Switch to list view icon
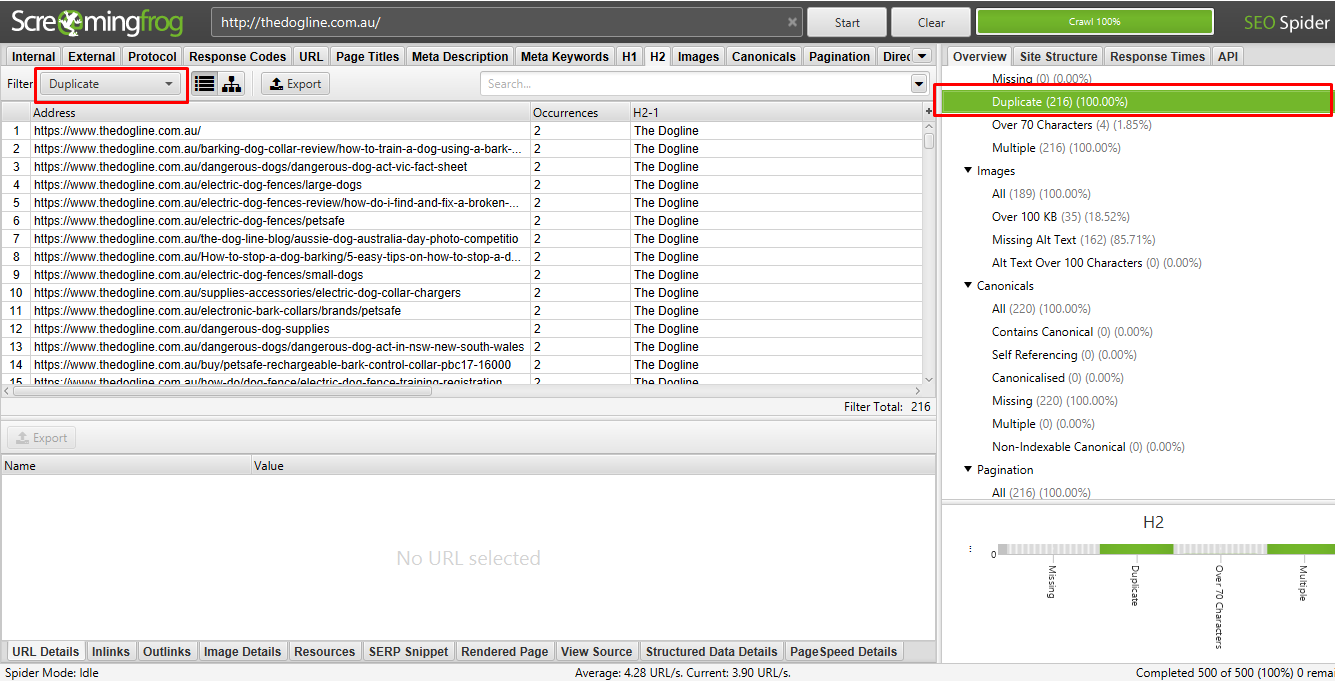This screenshot has width=1335, height=681. [x=205, y=84]
